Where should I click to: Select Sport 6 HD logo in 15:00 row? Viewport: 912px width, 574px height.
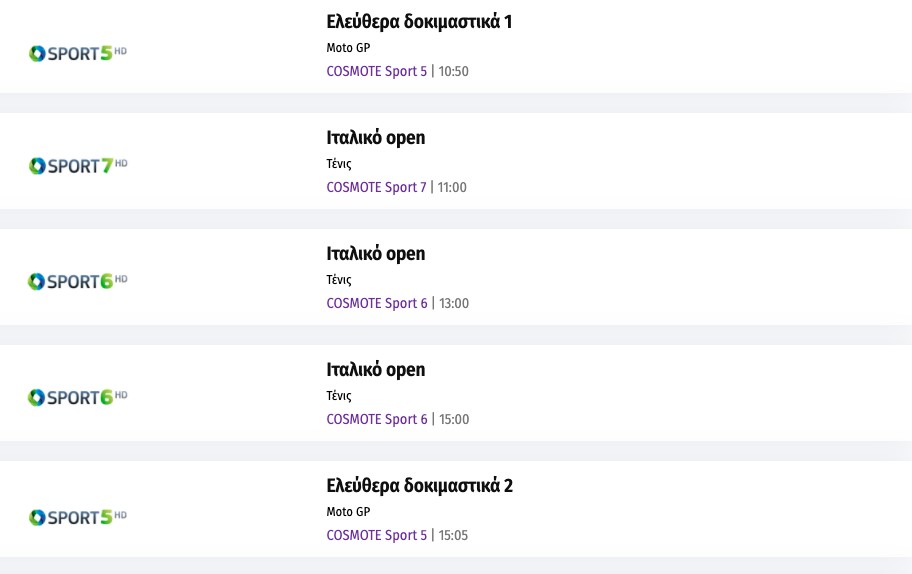coord(78,398)
